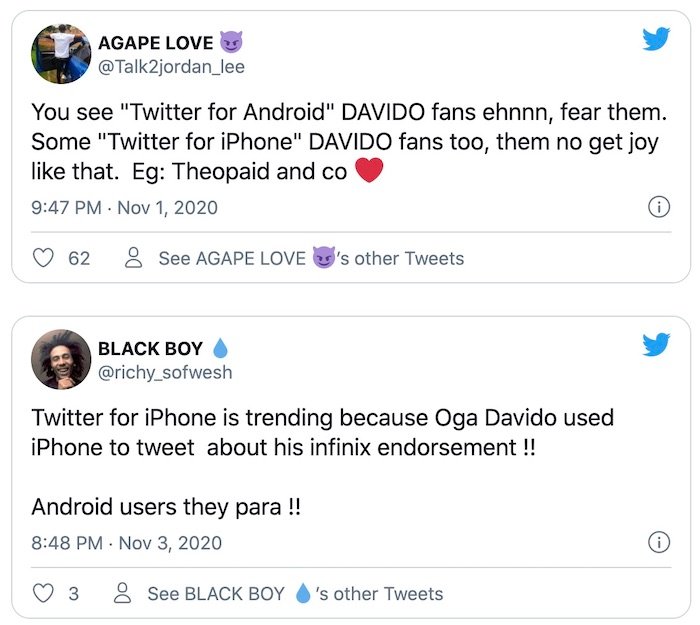Like the BLACK BOY tweet heart icon
Image resolution: width=700 pixels, height=625 pixels.
43,593
